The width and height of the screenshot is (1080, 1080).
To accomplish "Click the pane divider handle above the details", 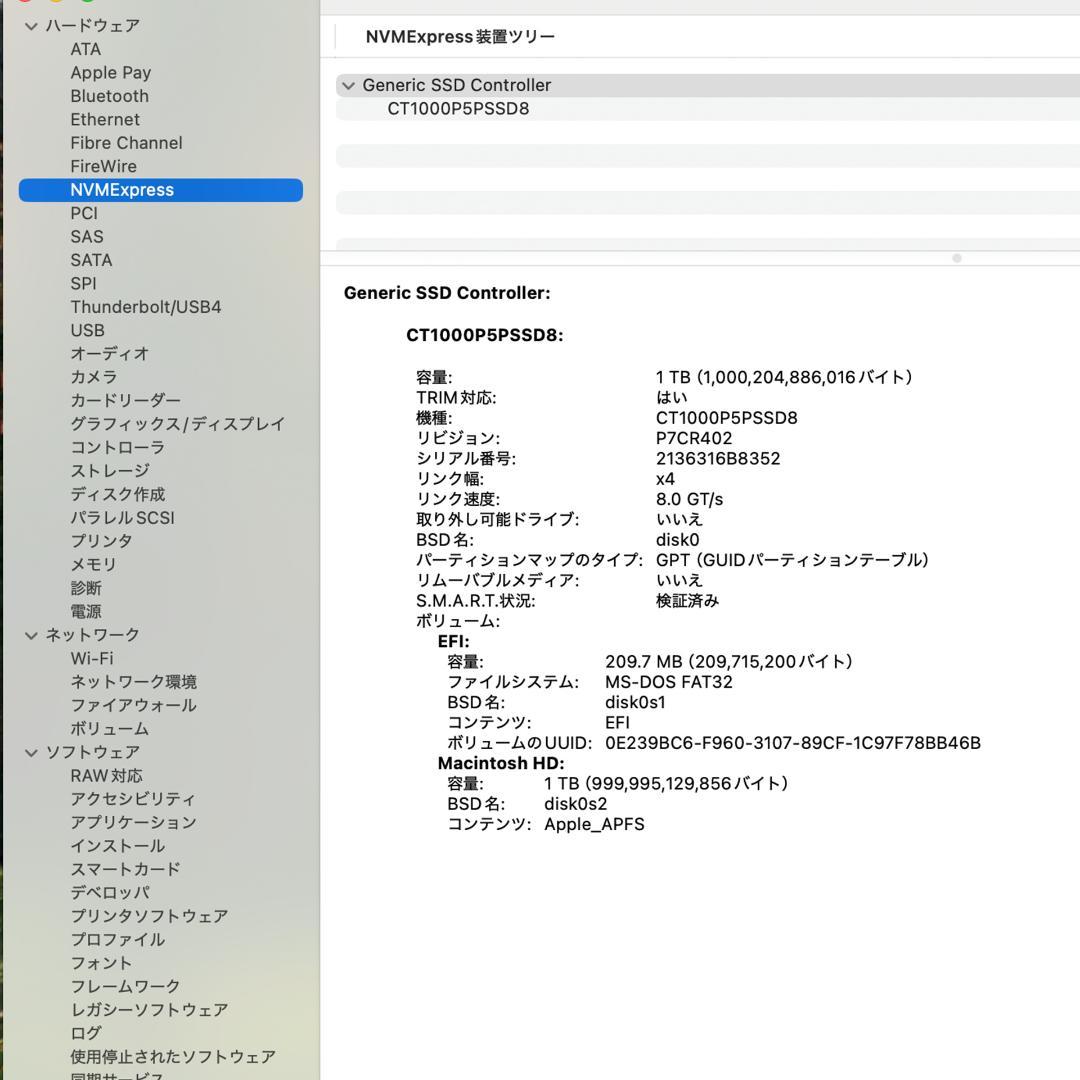I will click(956, 258).
